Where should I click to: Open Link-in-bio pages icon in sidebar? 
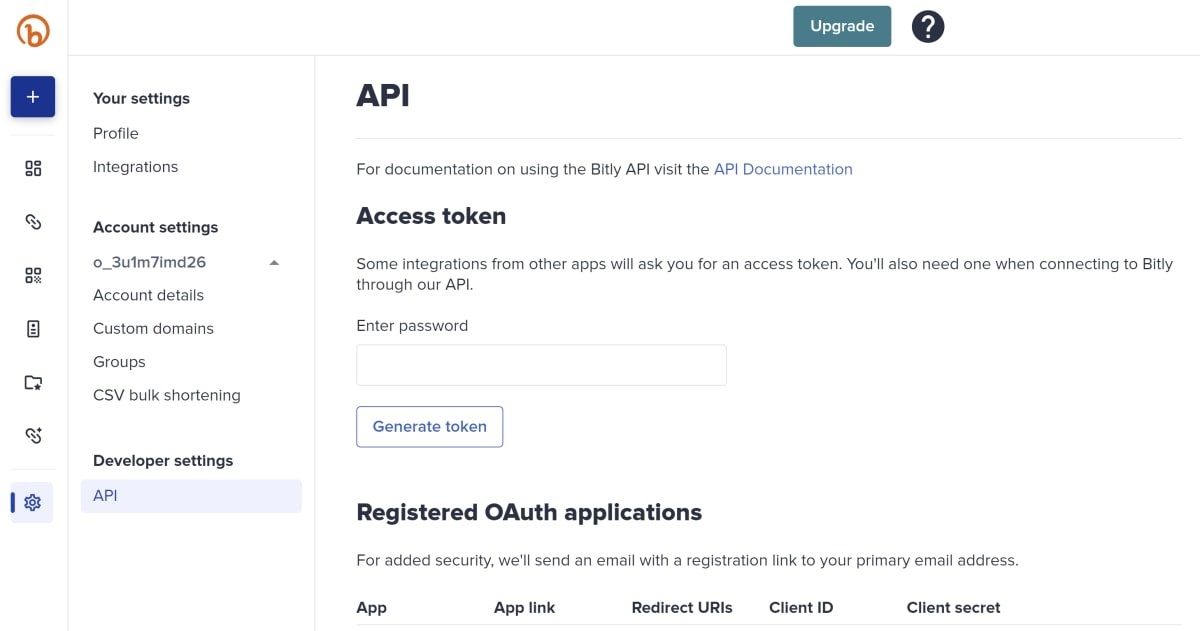coord(32,328)
